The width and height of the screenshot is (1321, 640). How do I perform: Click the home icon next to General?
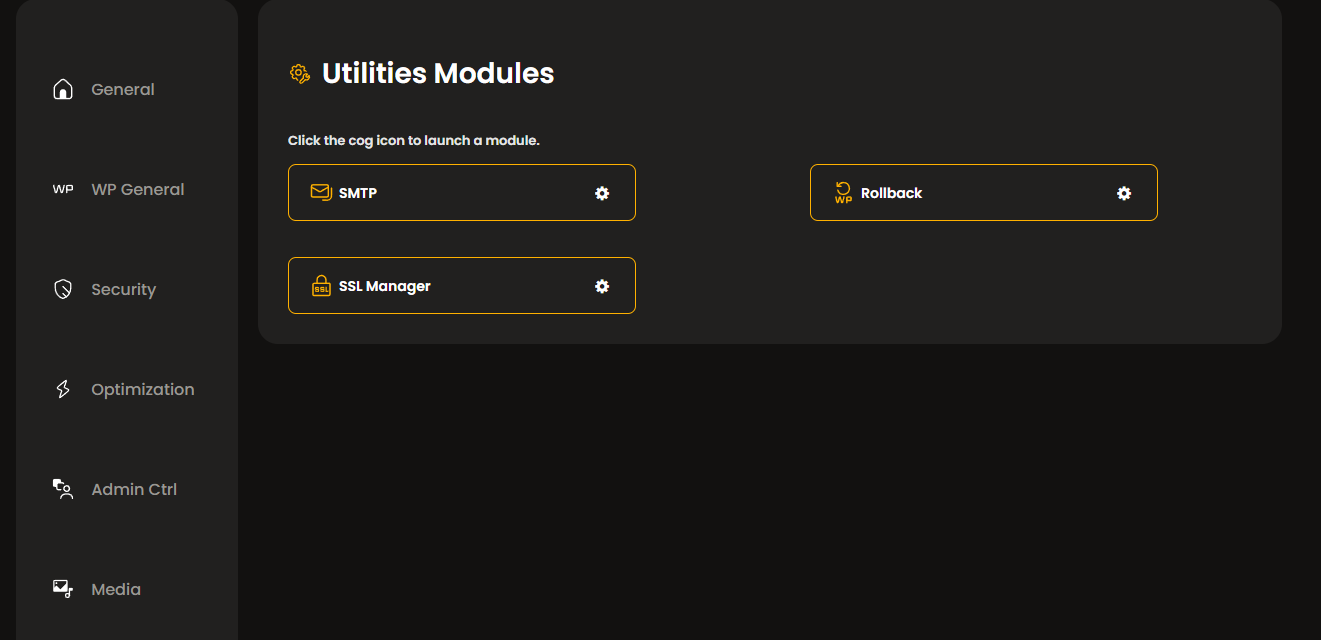click(62, 89)
